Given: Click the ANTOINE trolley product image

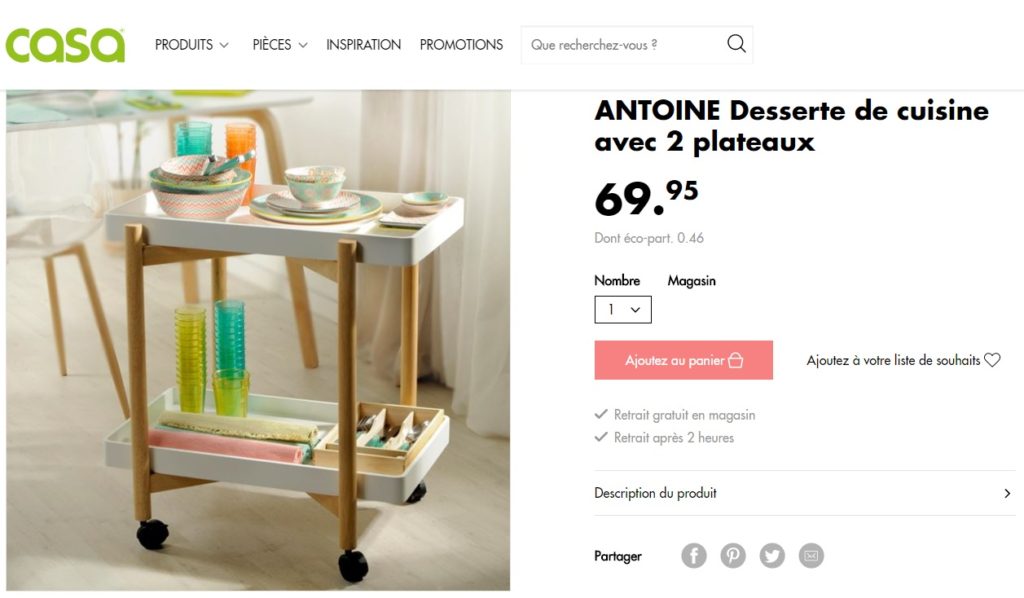Looking at the screenshot, I should [x=258, y=340].
